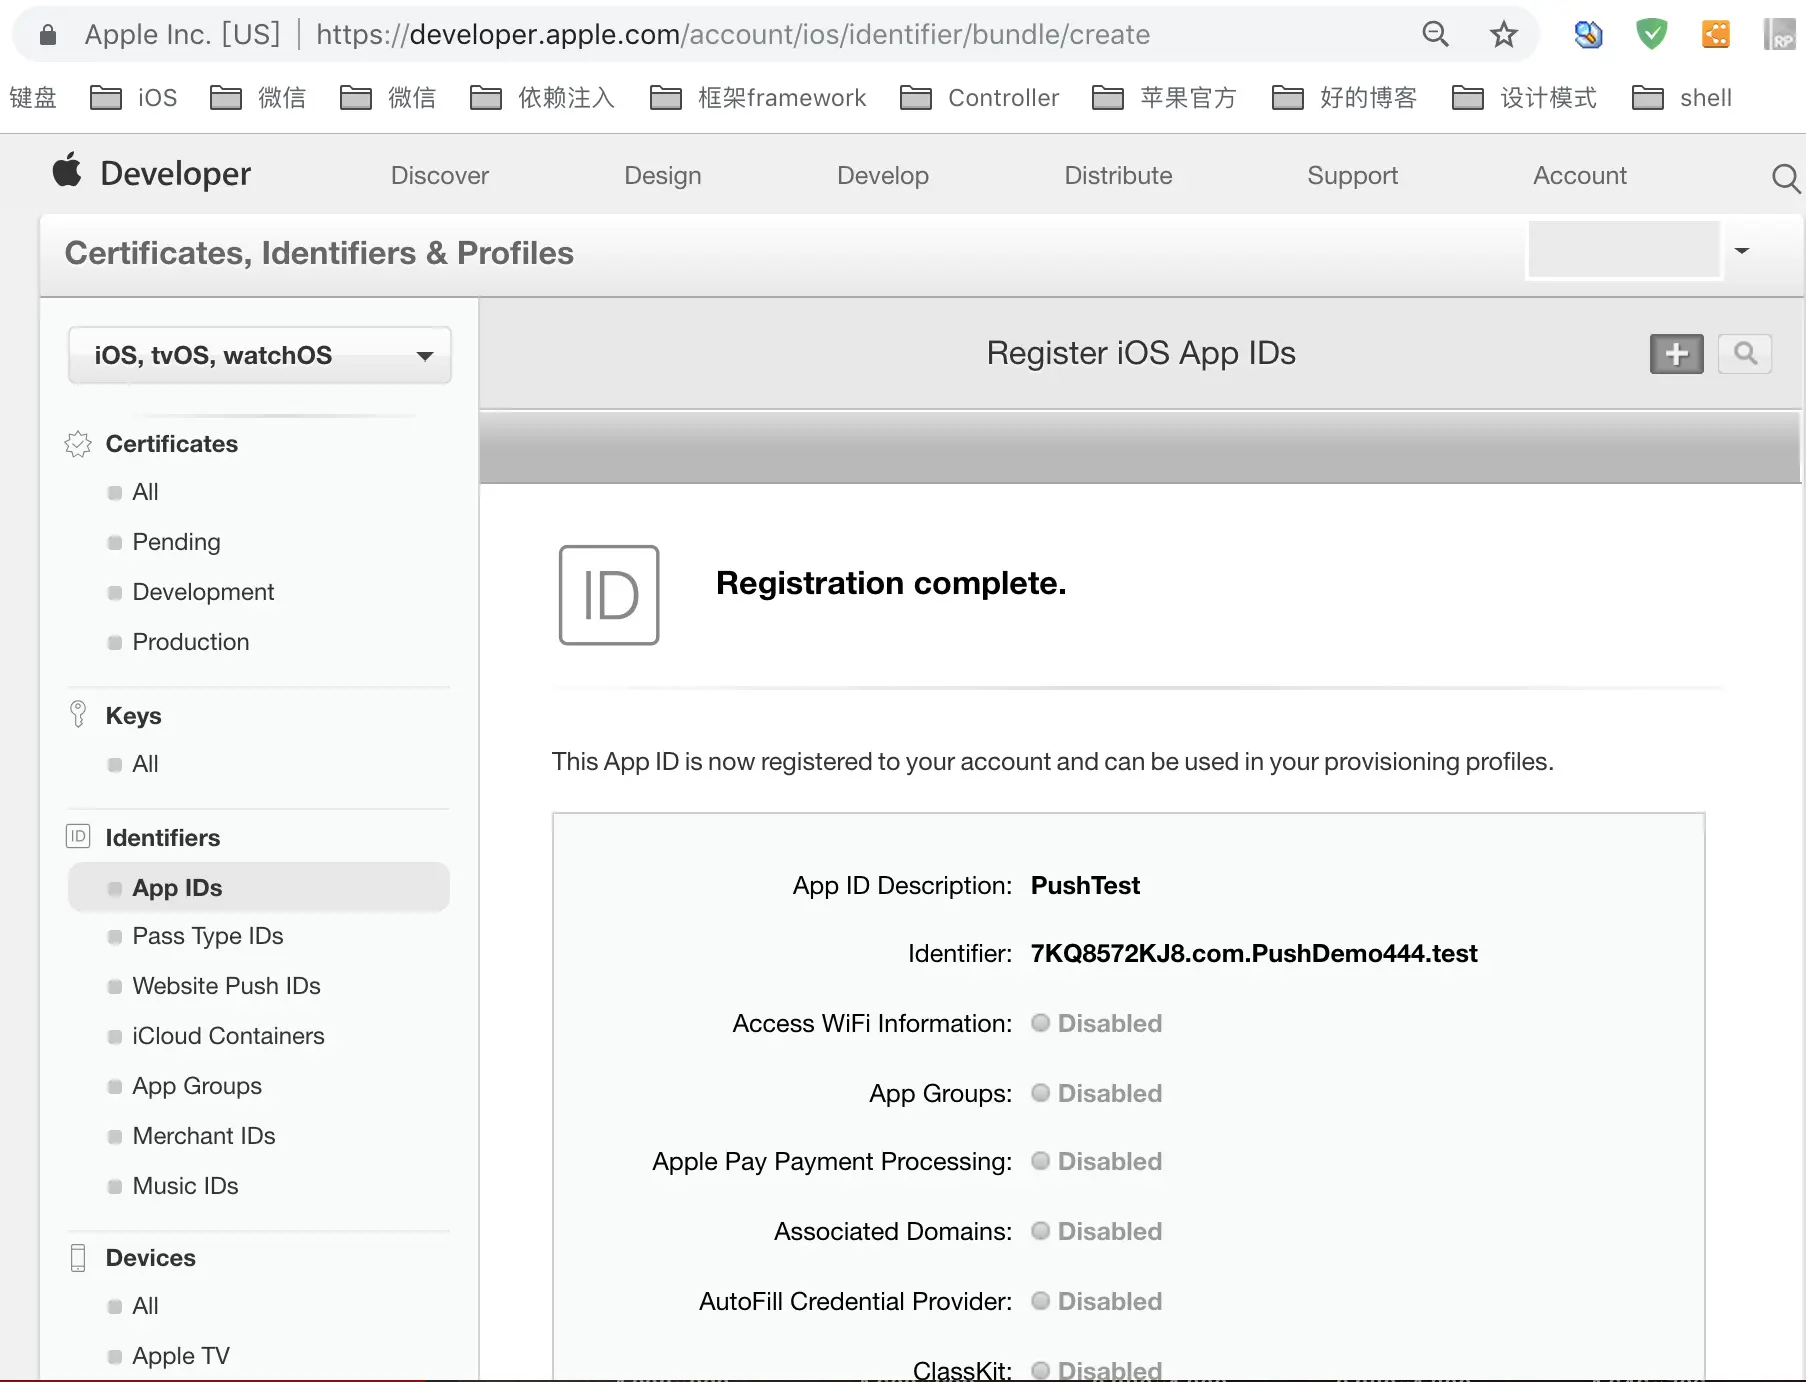Open the Develop menu
The width and height of the screenshot is (1806, 1382).
(x=883, y=176)
